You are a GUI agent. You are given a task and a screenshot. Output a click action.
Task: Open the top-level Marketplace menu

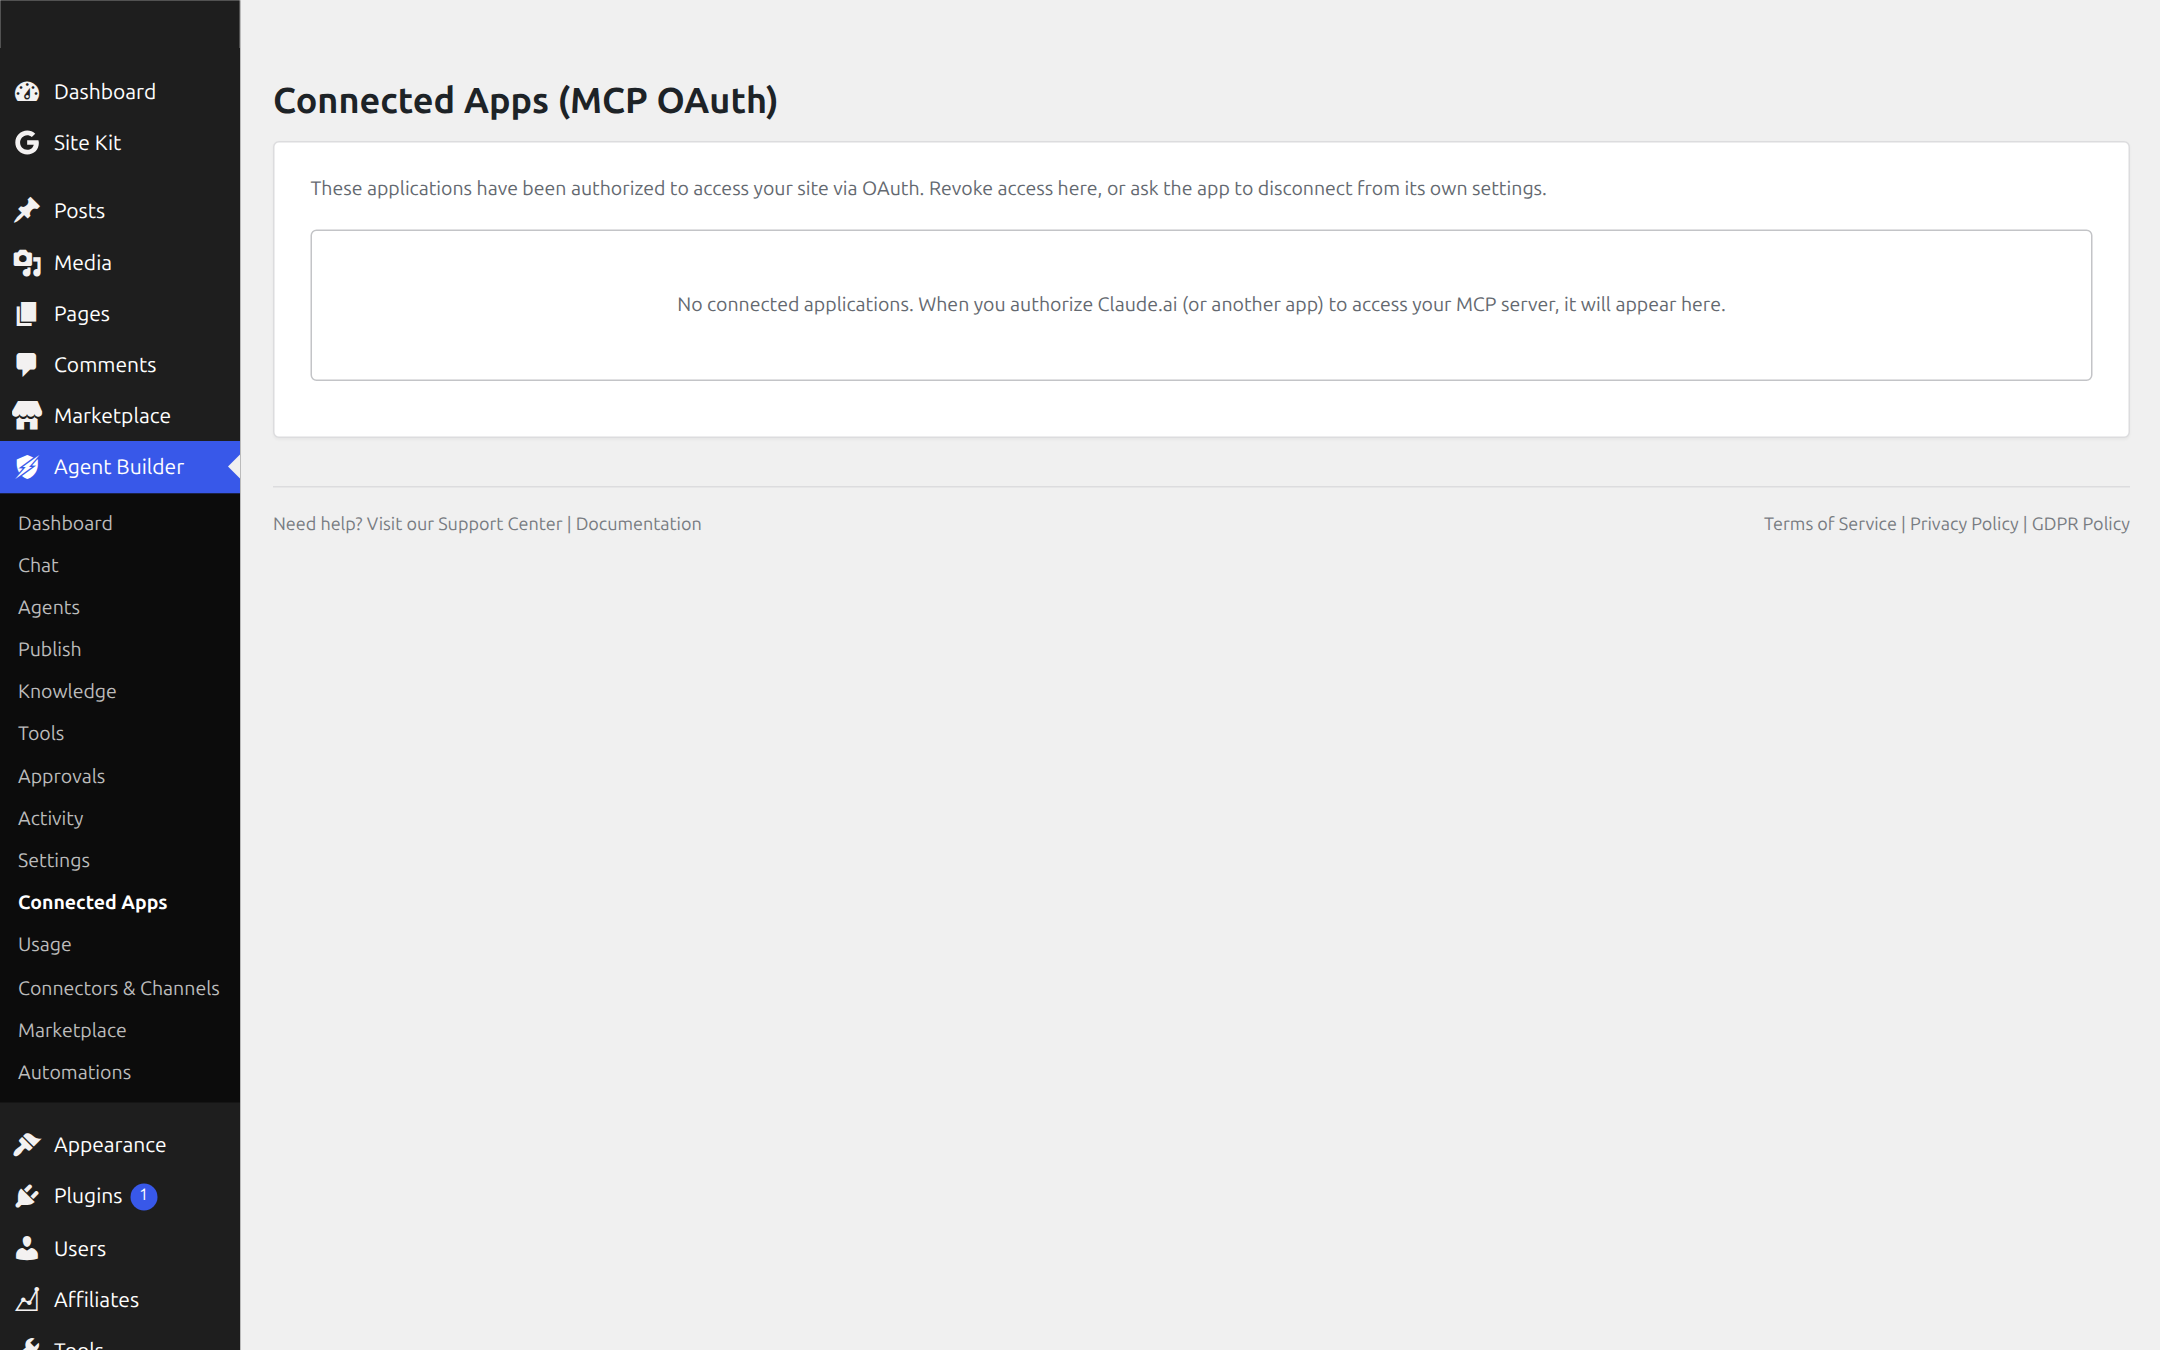point(120,416)
